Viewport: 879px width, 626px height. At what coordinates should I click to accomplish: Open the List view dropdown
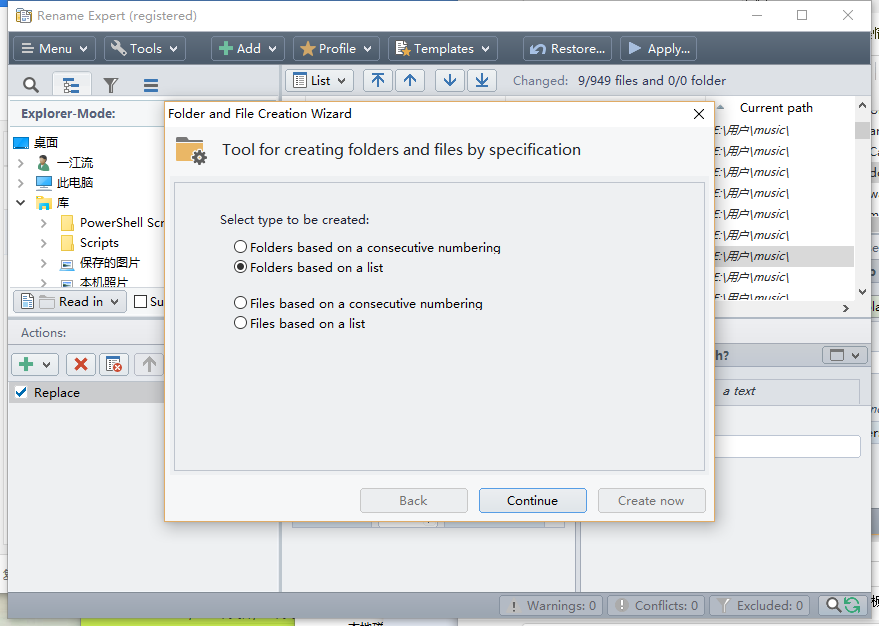tap(320, 80)
